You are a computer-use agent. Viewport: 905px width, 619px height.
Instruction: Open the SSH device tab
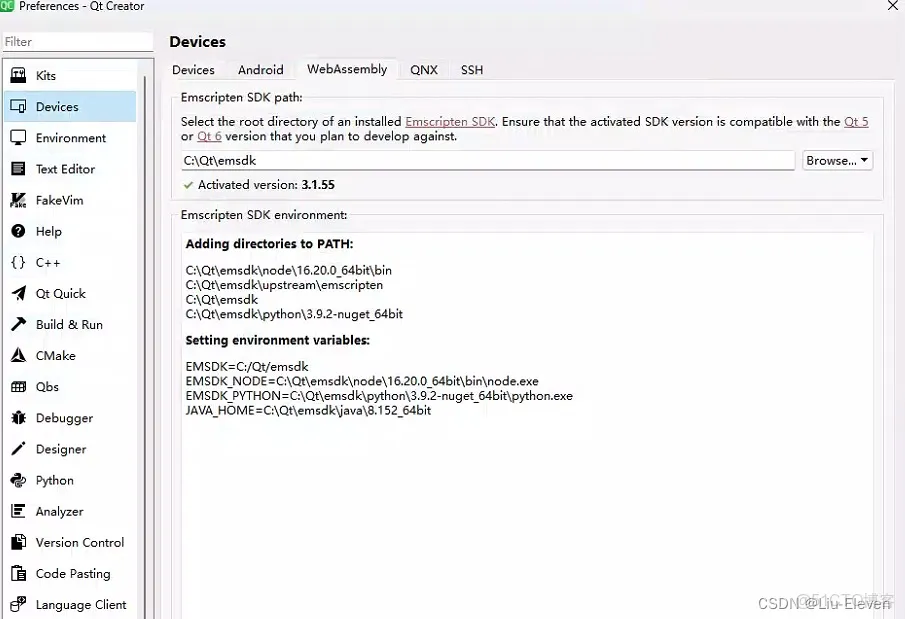[471, 70]
